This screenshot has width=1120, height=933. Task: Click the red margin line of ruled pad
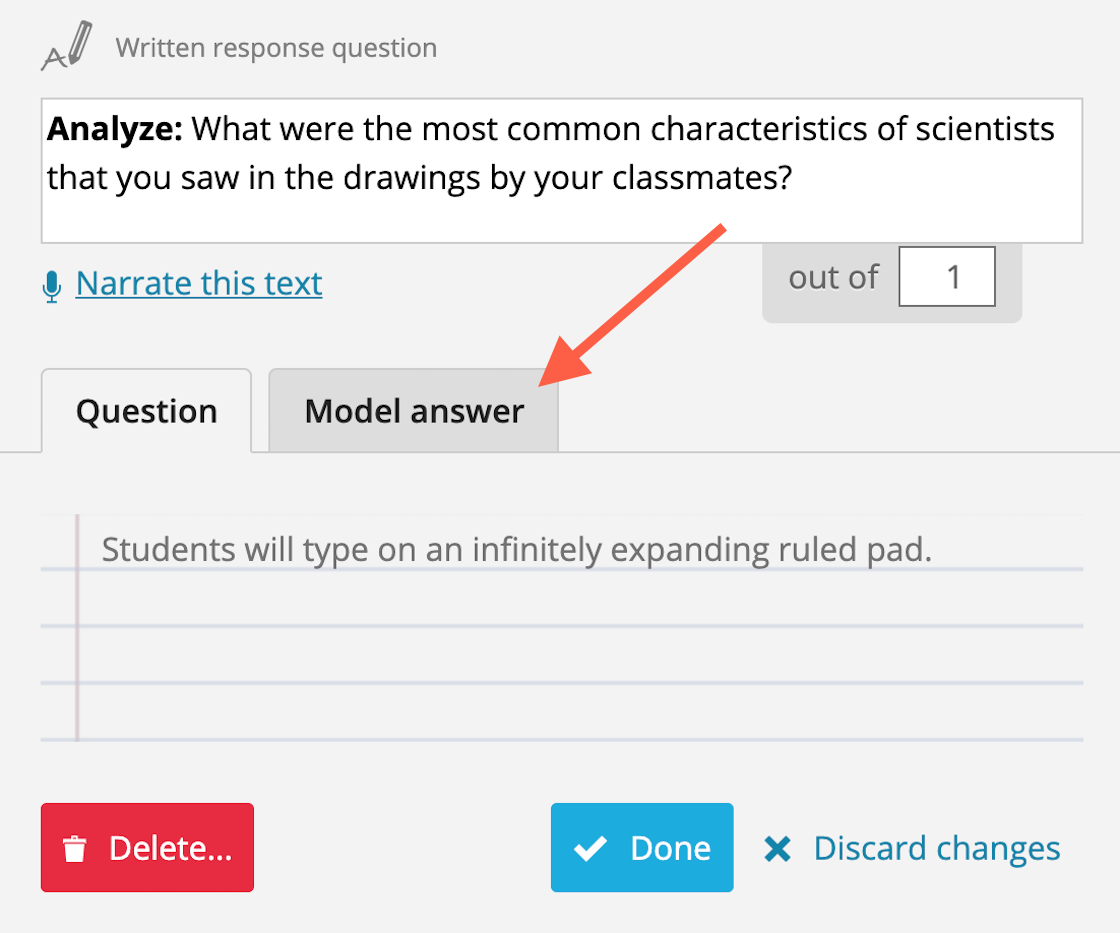pyautogui.click(x=77, y=628)
